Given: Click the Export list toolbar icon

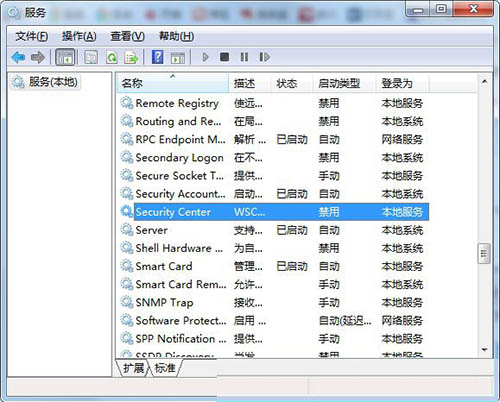Looking at the screenshot, I should (x=131, y=57).
